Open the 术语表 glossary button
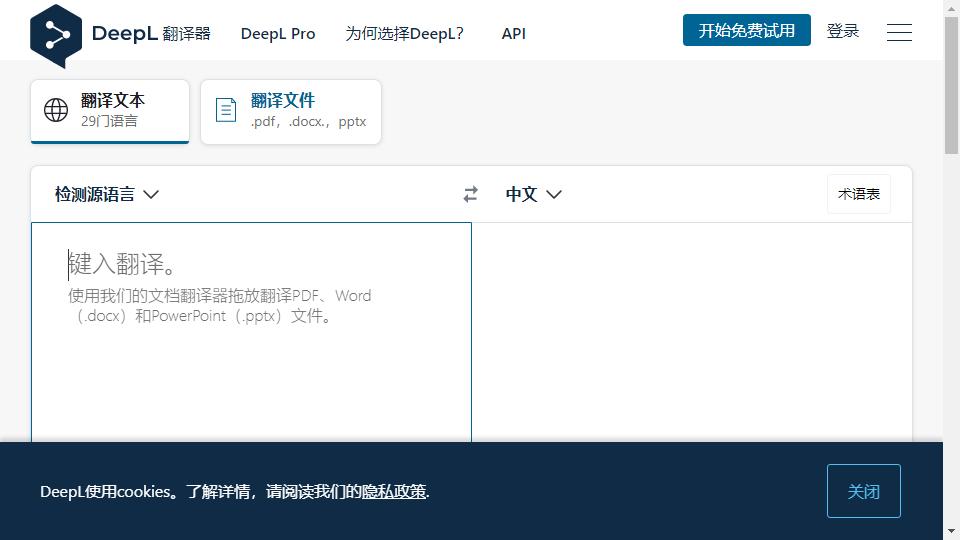This screenshot has width=960, height=540. coord(858,194)
